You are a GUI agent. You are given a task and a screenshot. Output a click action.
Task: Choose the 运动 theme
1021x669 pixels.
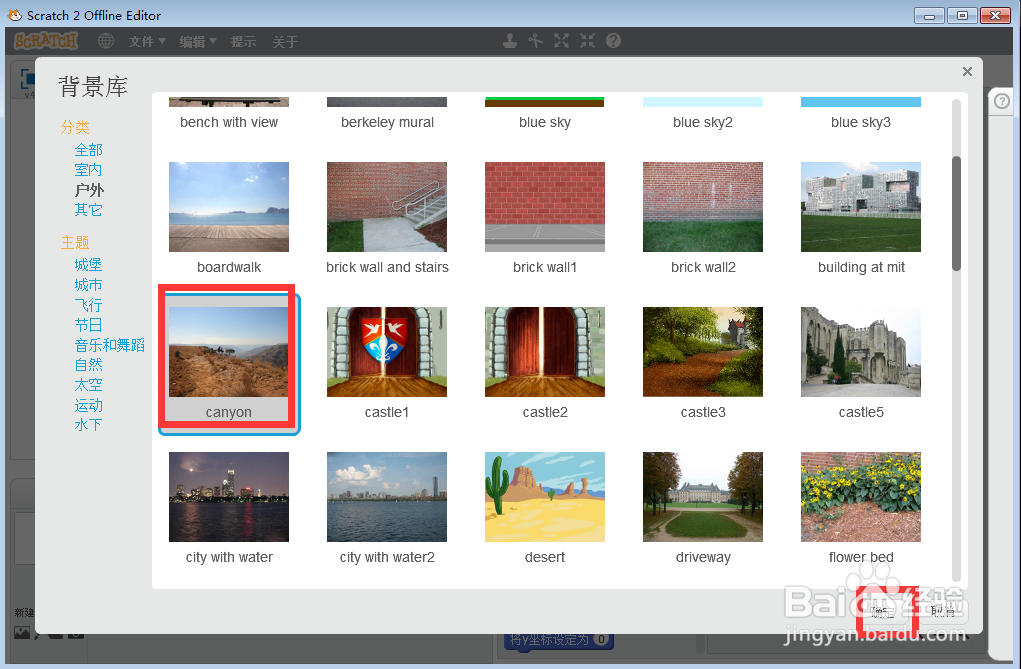(89, 405)
